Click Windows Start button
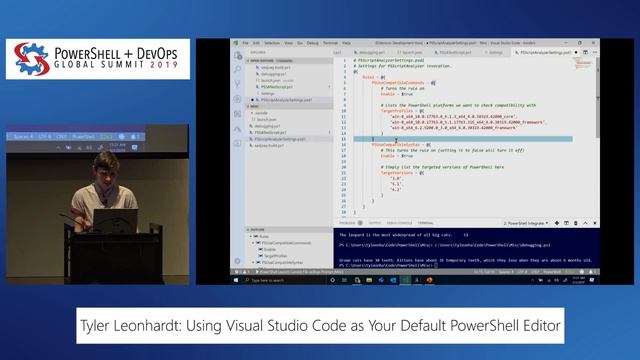This screenshot has width=640, height=360. 236,280
